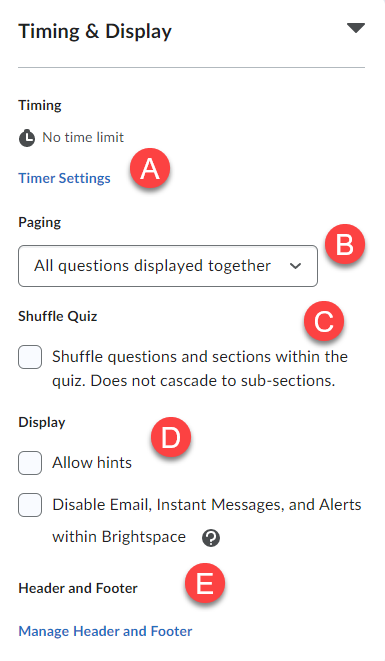Open the Timer Settings link
Image resolution: width=385 pixels, height=661 pixels.
coord(65,178)
